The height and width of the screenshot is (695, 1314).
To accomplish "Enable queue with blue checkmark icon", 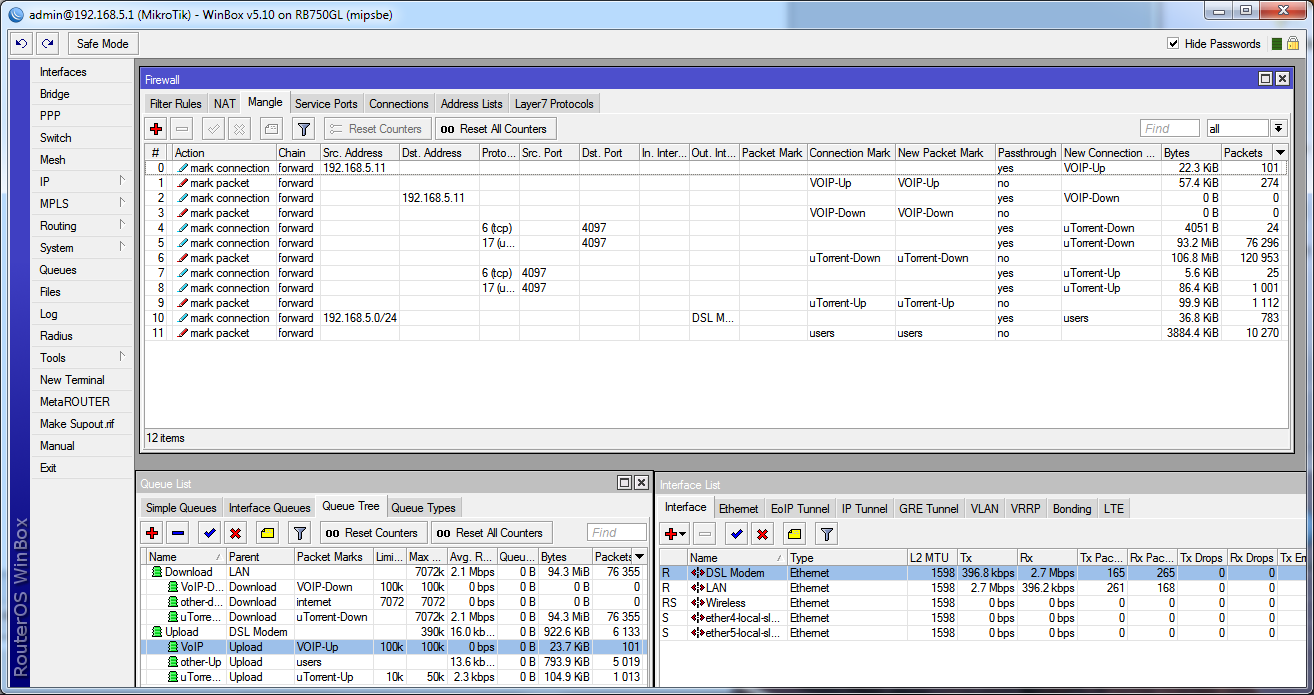I will click(x=209, y=533).
